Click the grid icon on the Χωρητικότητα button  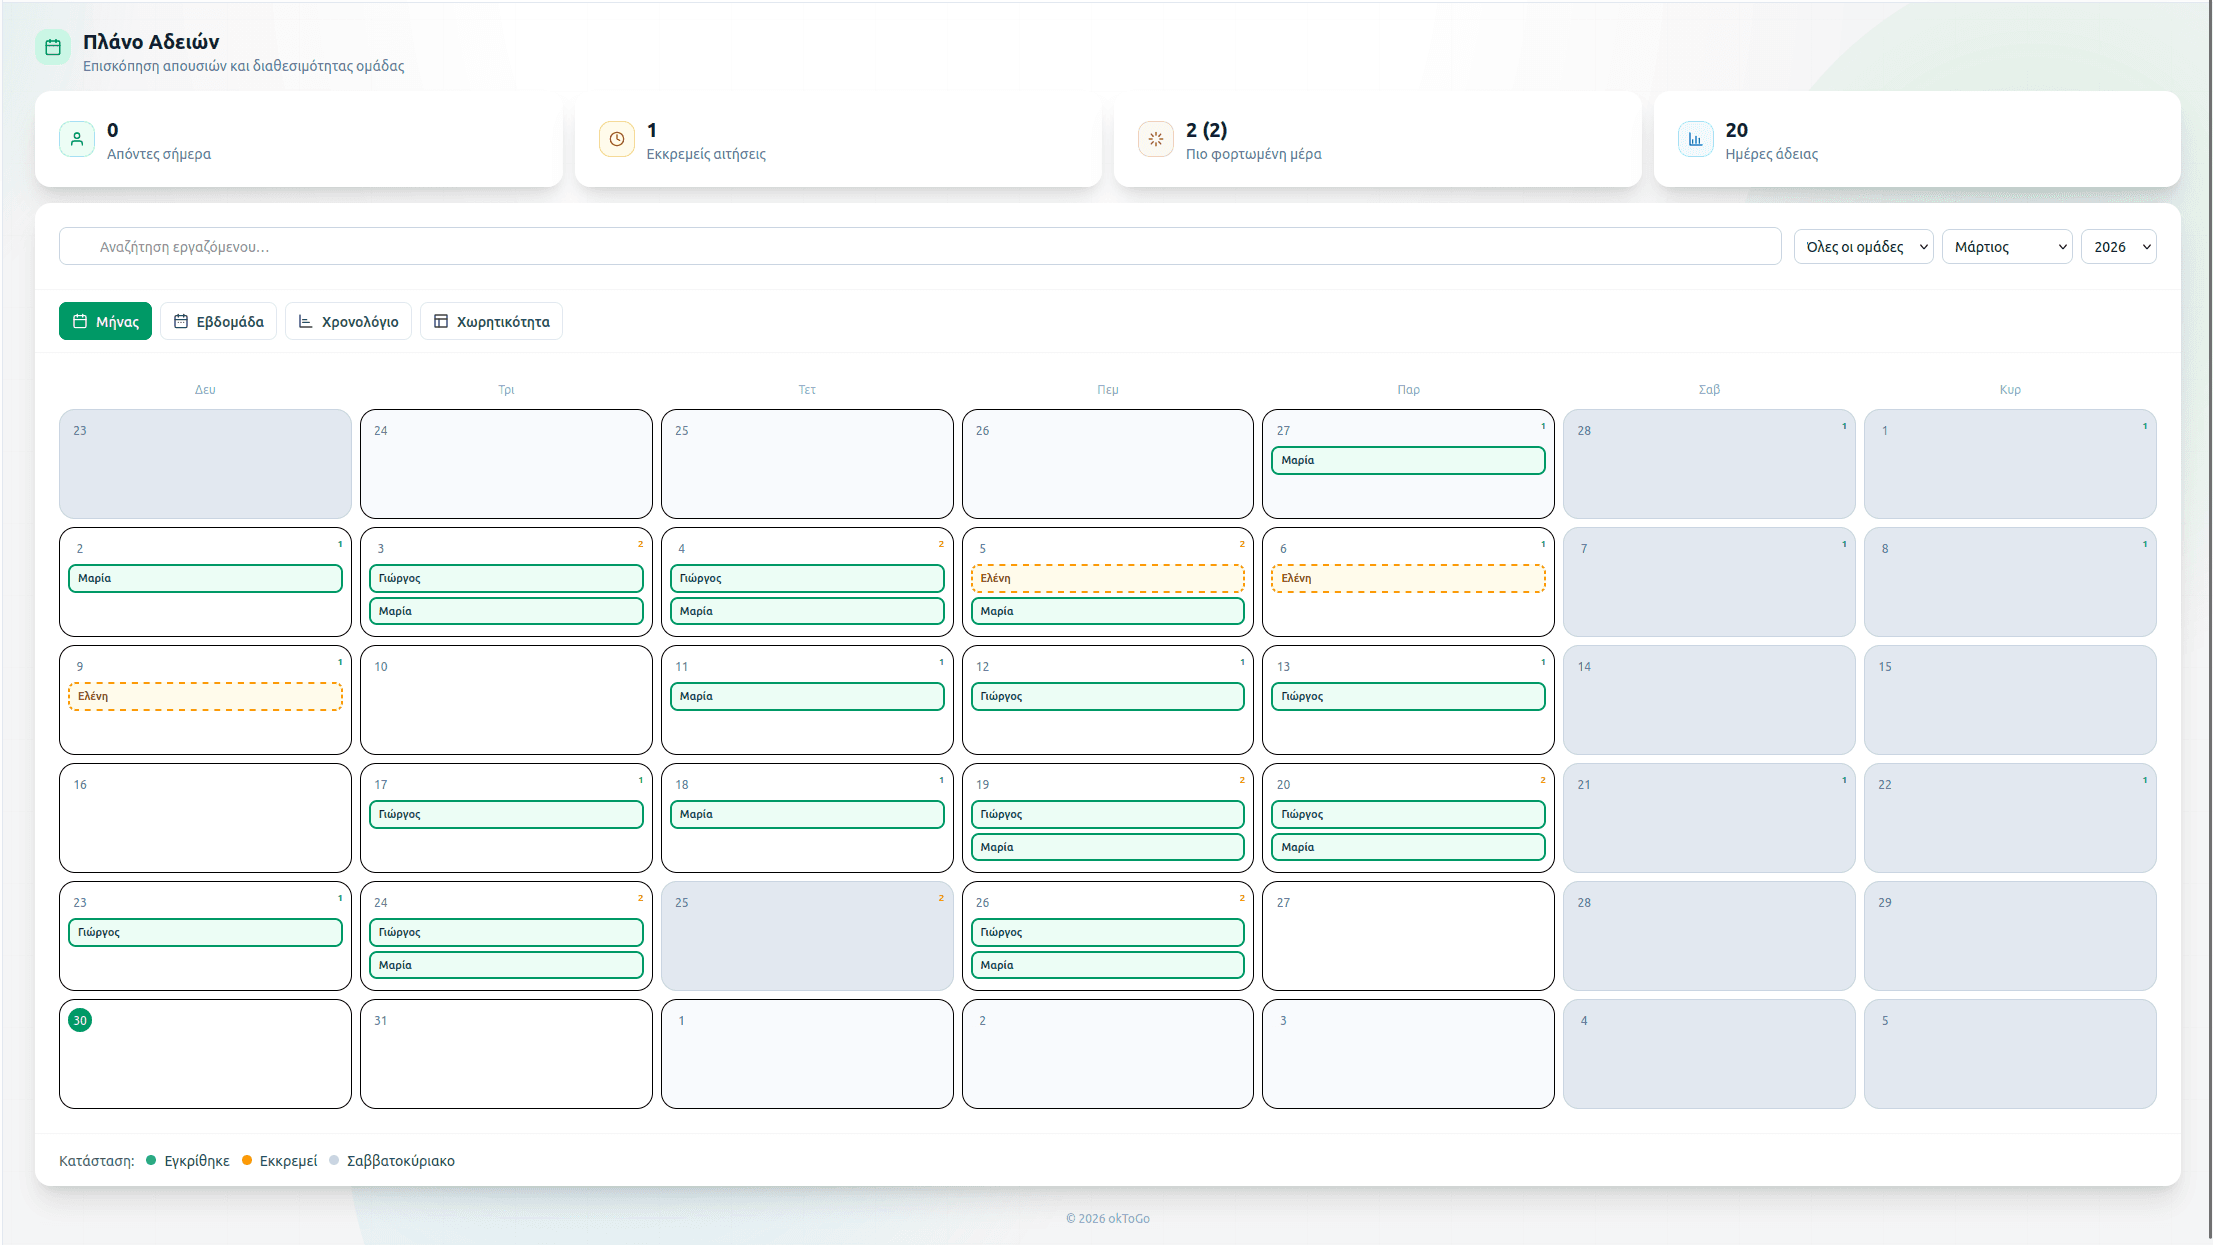click(440, 321)
